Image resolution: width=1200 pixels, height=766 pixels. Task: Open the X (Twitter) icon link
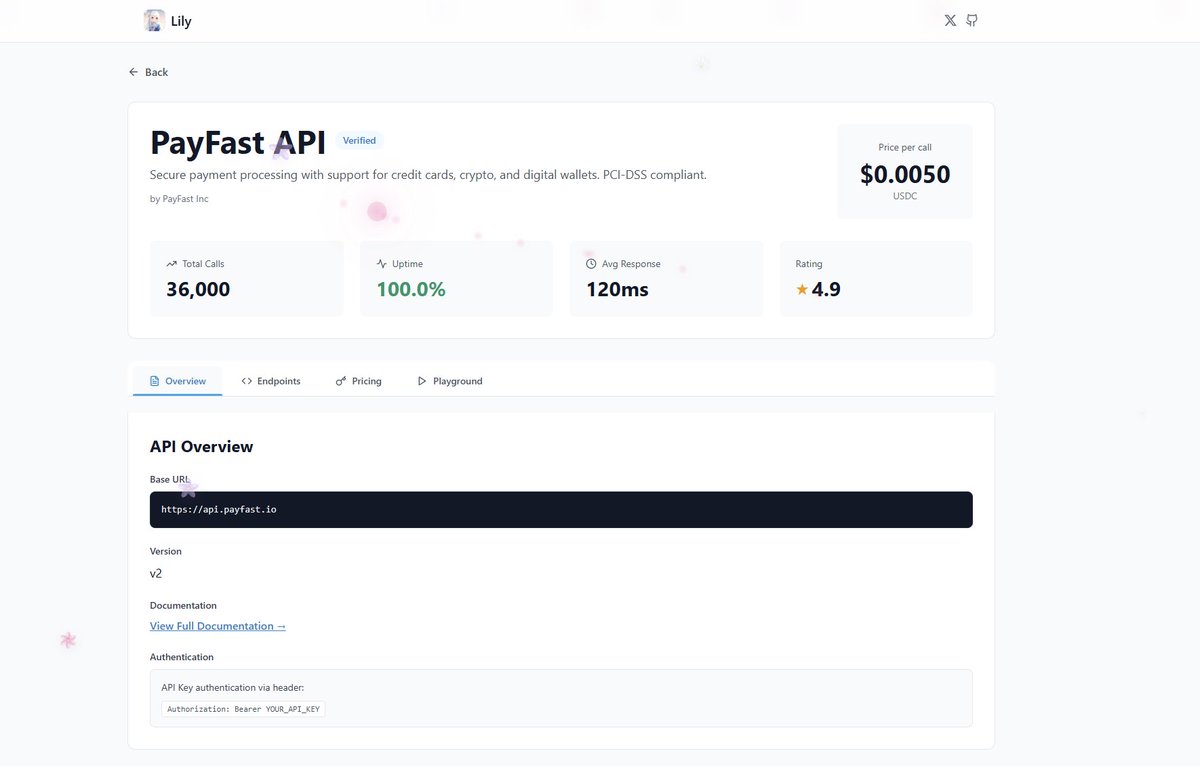pos(950,21)
